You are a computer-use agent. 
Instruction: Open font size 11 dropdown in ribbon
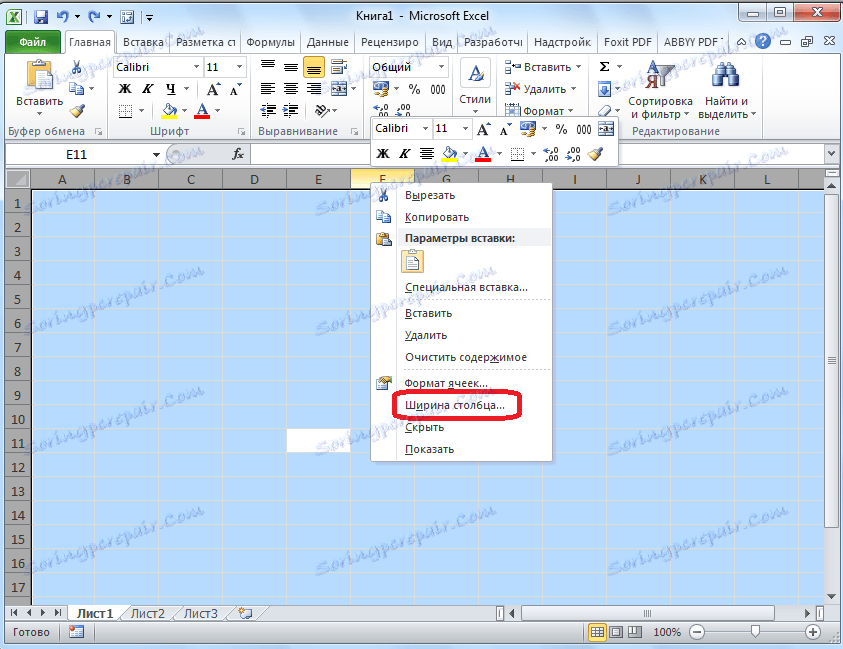click(239, 67)
